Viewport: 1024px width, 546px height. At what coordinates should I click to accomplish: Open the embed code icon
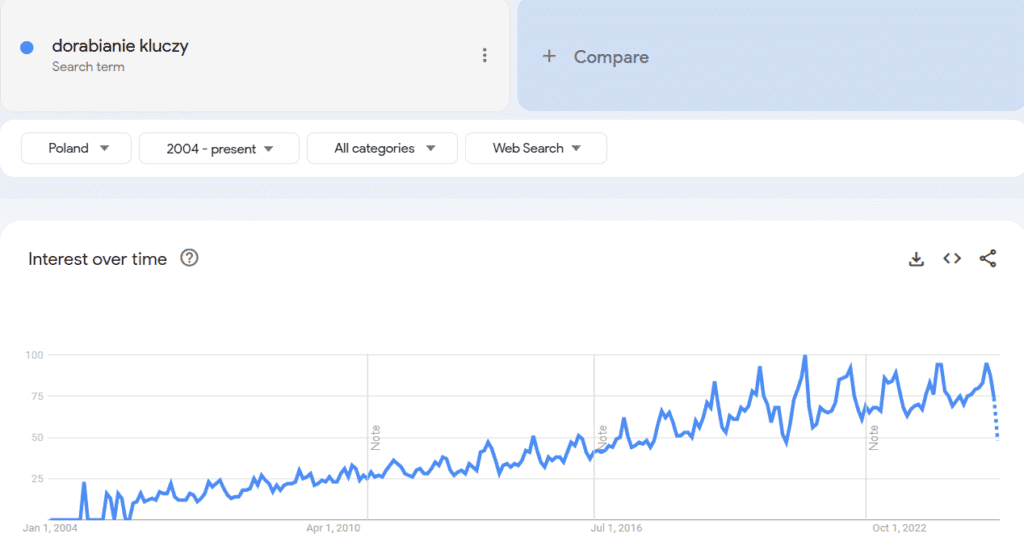[952, 259]
